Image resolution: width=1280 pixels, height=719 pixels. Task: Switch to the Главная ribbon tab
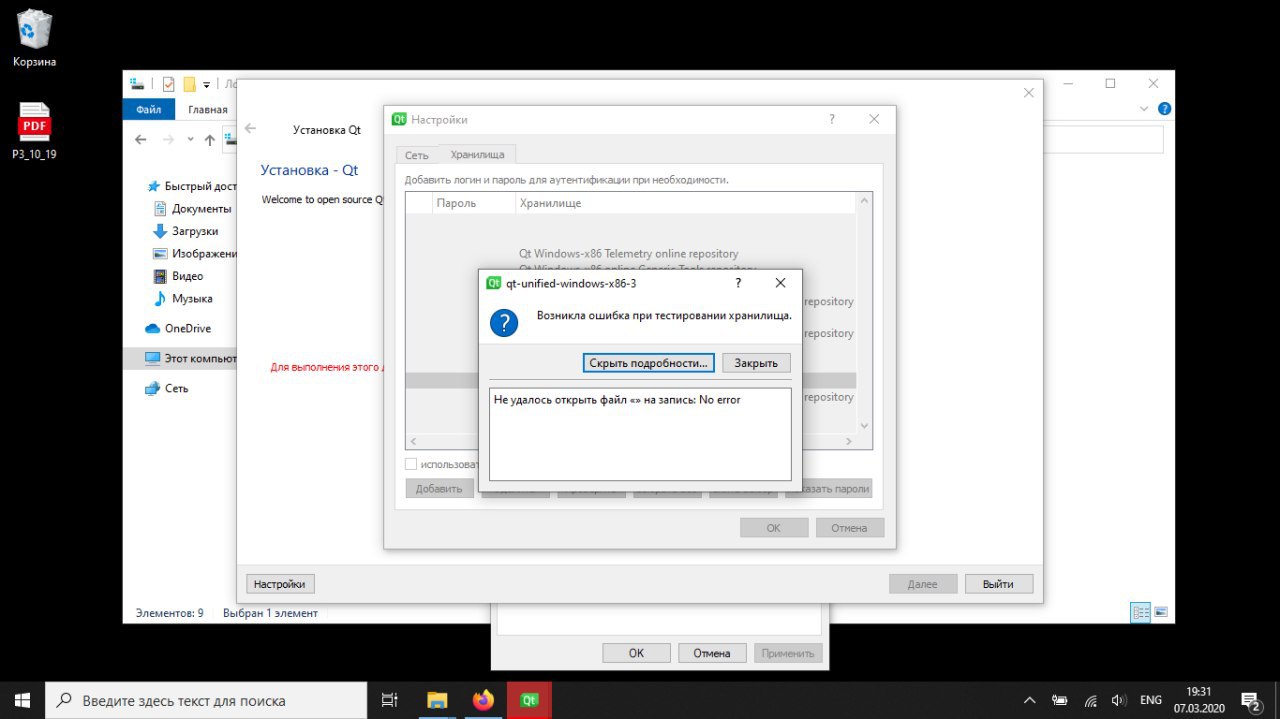[x=208, y=110]
